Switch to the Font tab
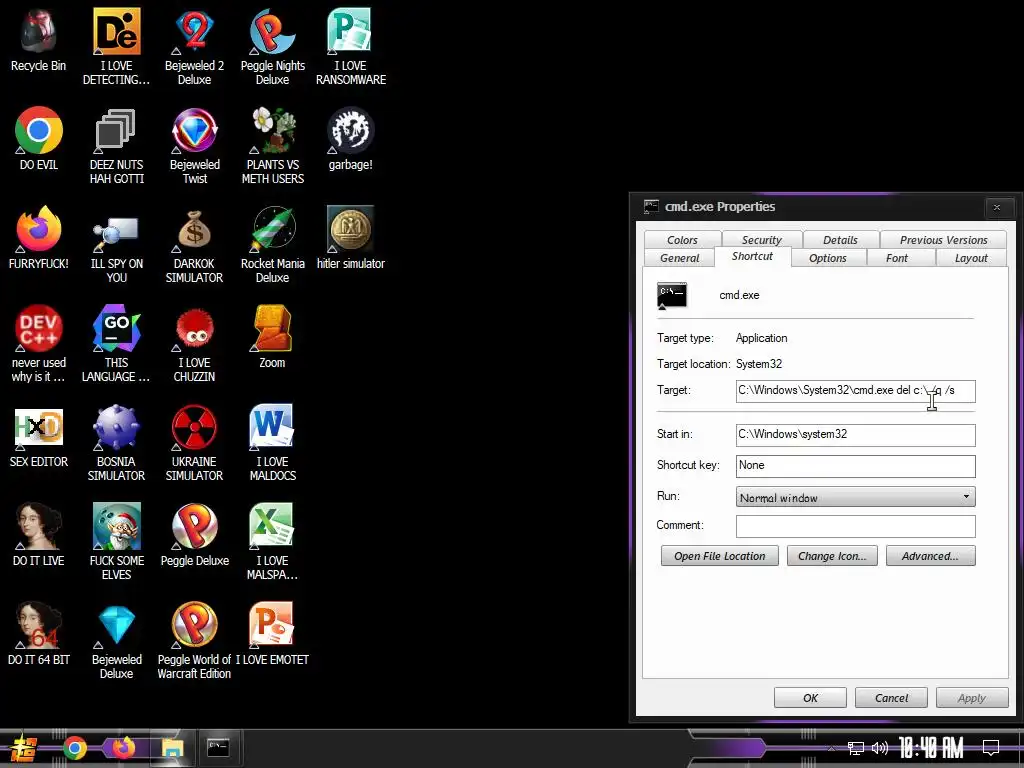Viewport: 1024px width, 768px height. pyautogui.click(x=897, y=258)
